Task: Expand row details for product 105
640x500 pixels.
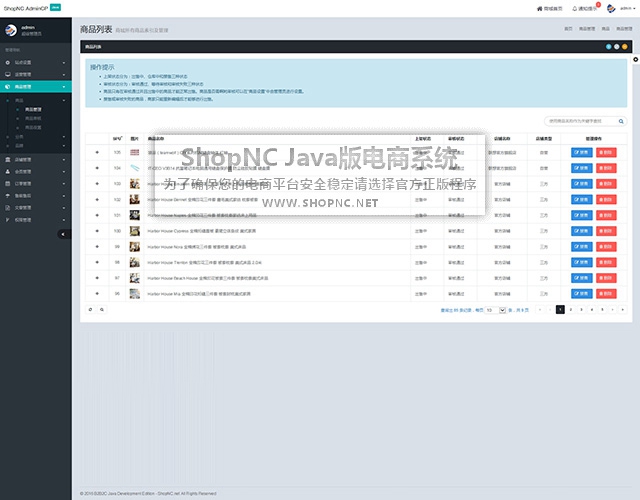Action: click(97, 152)
